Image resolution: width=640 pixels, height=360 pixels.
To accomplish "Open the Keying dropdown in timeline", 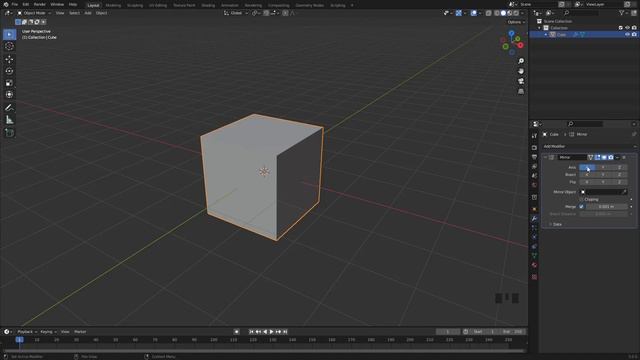I will tap(48, 332).
